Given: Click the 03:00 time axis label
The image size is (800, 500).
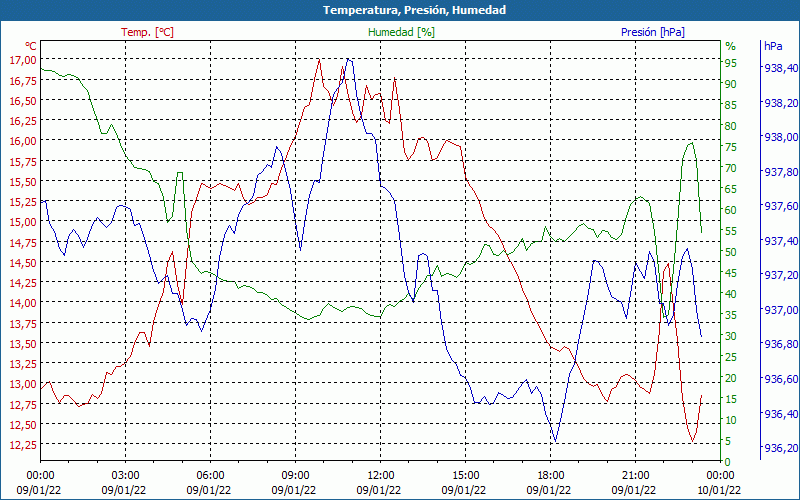Looking at the screenshot, I should 125,475.
